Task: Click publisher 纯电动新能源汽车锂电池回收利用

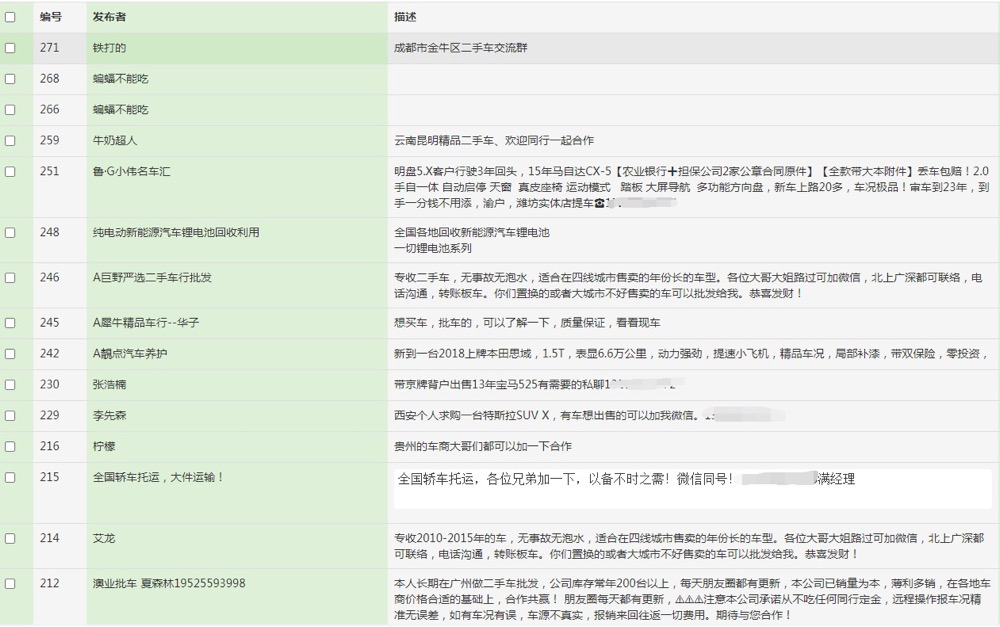Action: pos(176,233)
